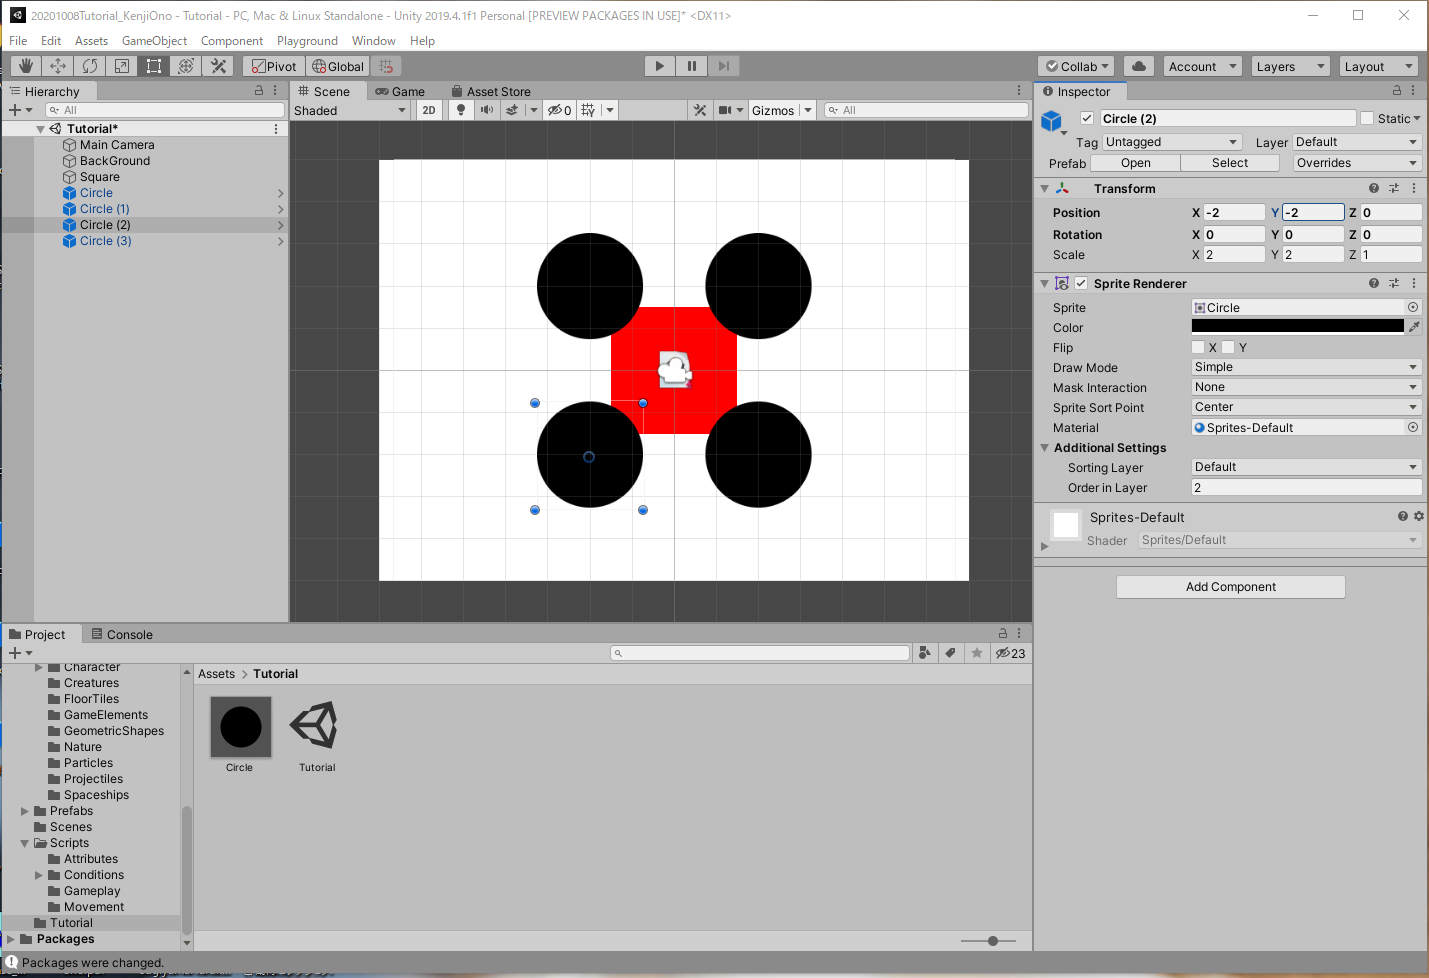Image resolution: width=1429 pixels, height=978 pixels.
Task: Open Shaded draw mode dropdown
Action: click(x=350, y=110)
